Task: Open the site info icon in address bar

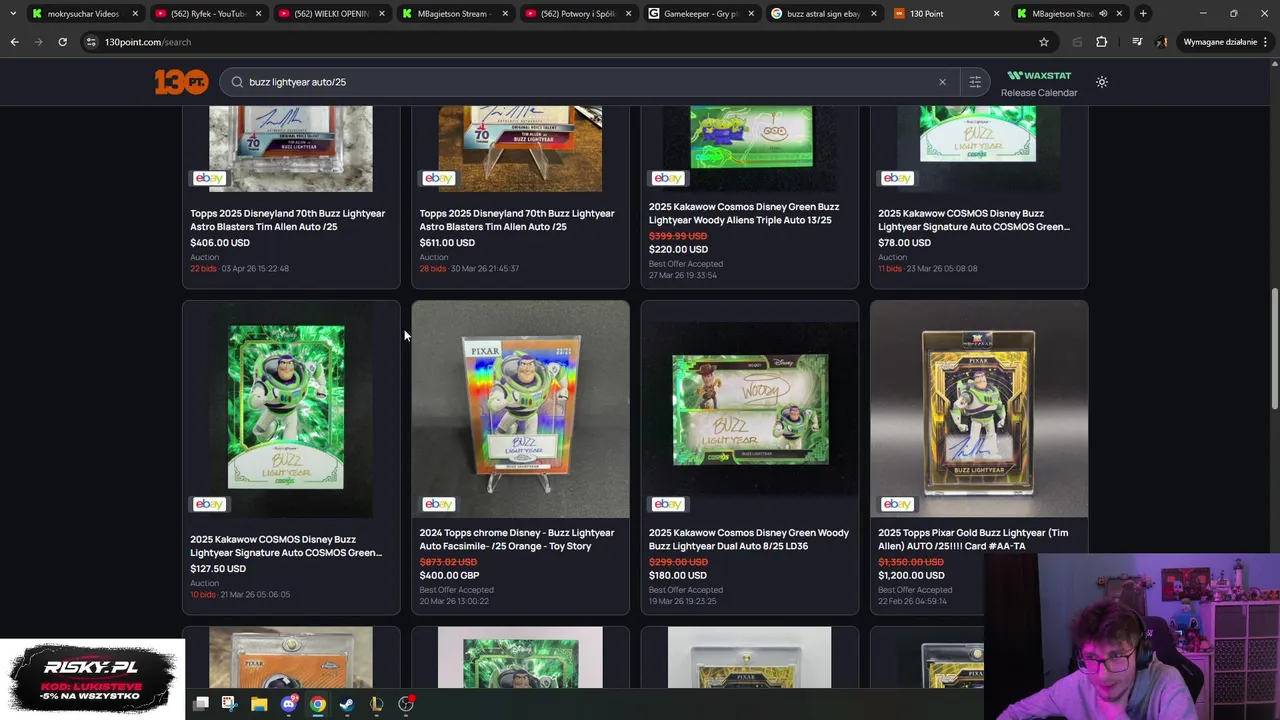Action: click(91, 42)
